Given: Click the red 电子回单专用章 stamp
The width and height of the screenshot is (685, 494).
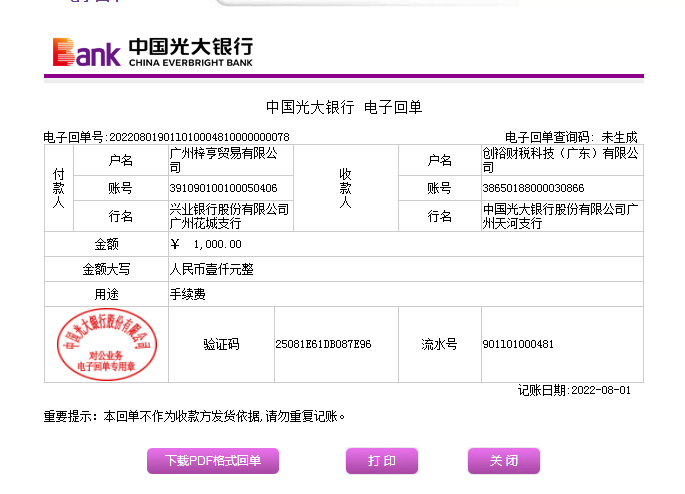Looking at the screenshot, I should tap(107, 344).
